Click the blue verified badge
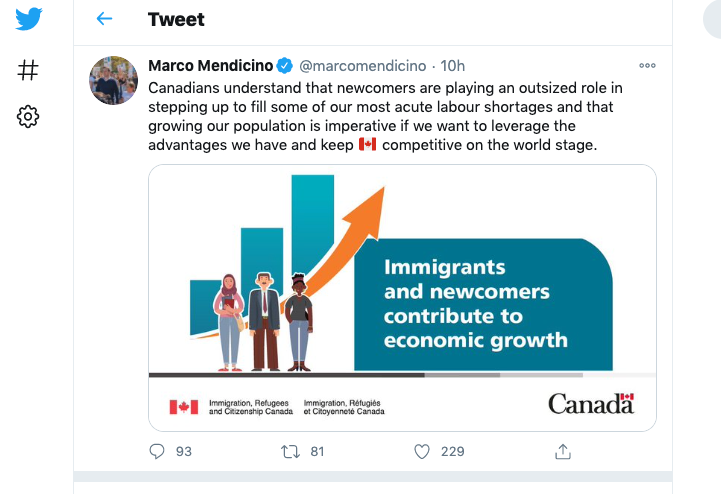This screenshot has height=494, width=721. 285,66
